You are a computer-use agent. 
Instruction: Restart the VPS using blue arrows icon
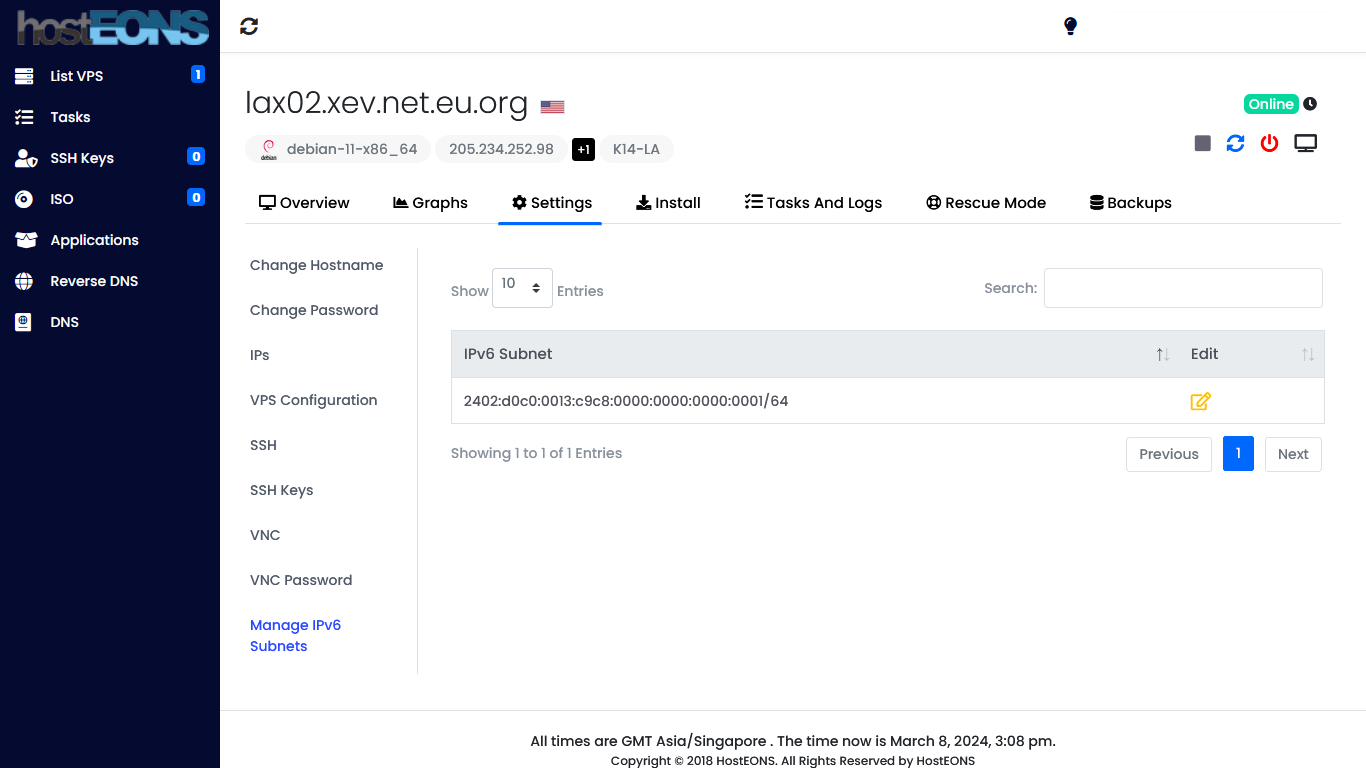(1236, 143)
